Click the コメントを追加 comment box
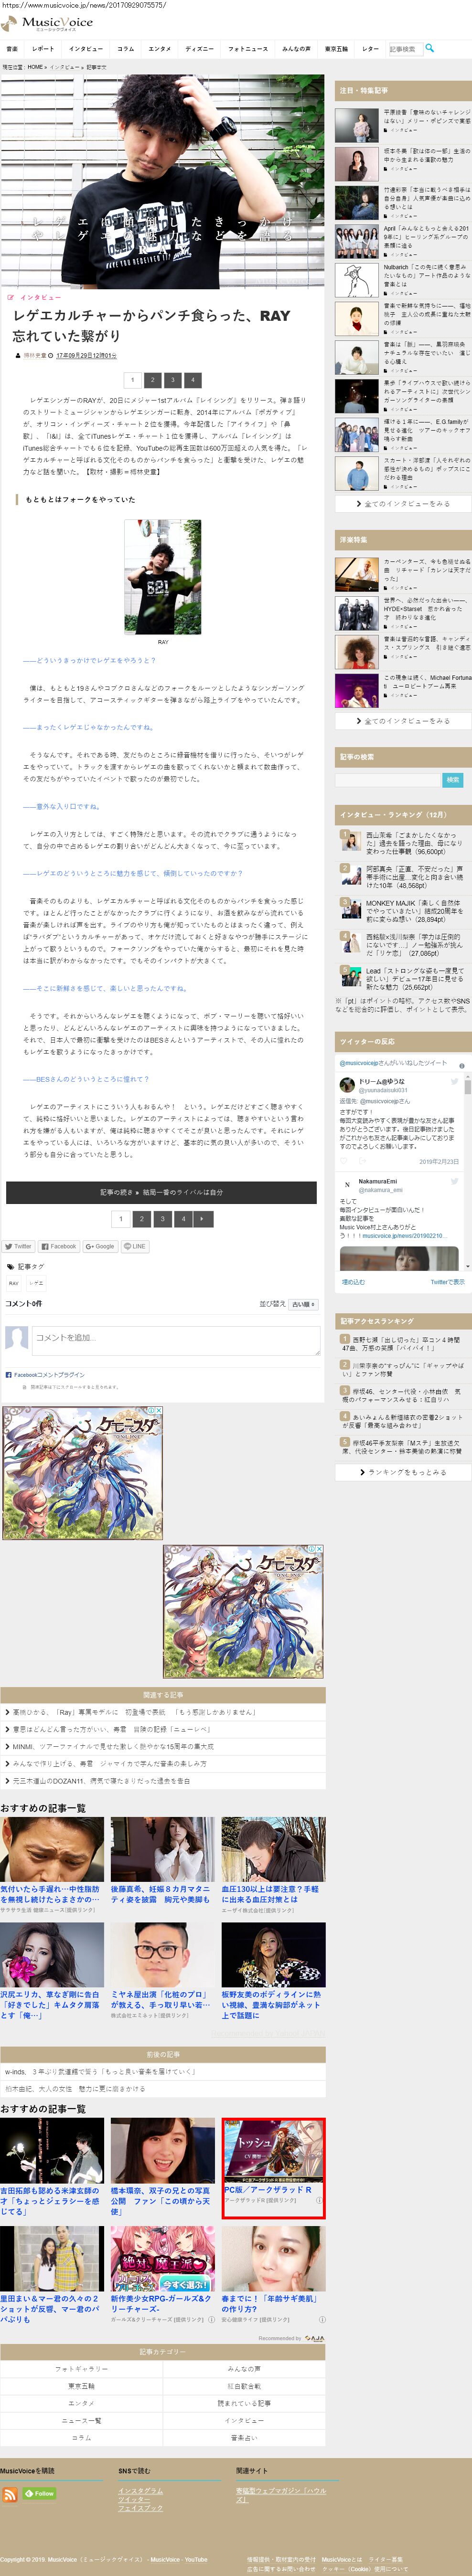The width and height of the screenshot is (472, 2576). point(176,1340)
